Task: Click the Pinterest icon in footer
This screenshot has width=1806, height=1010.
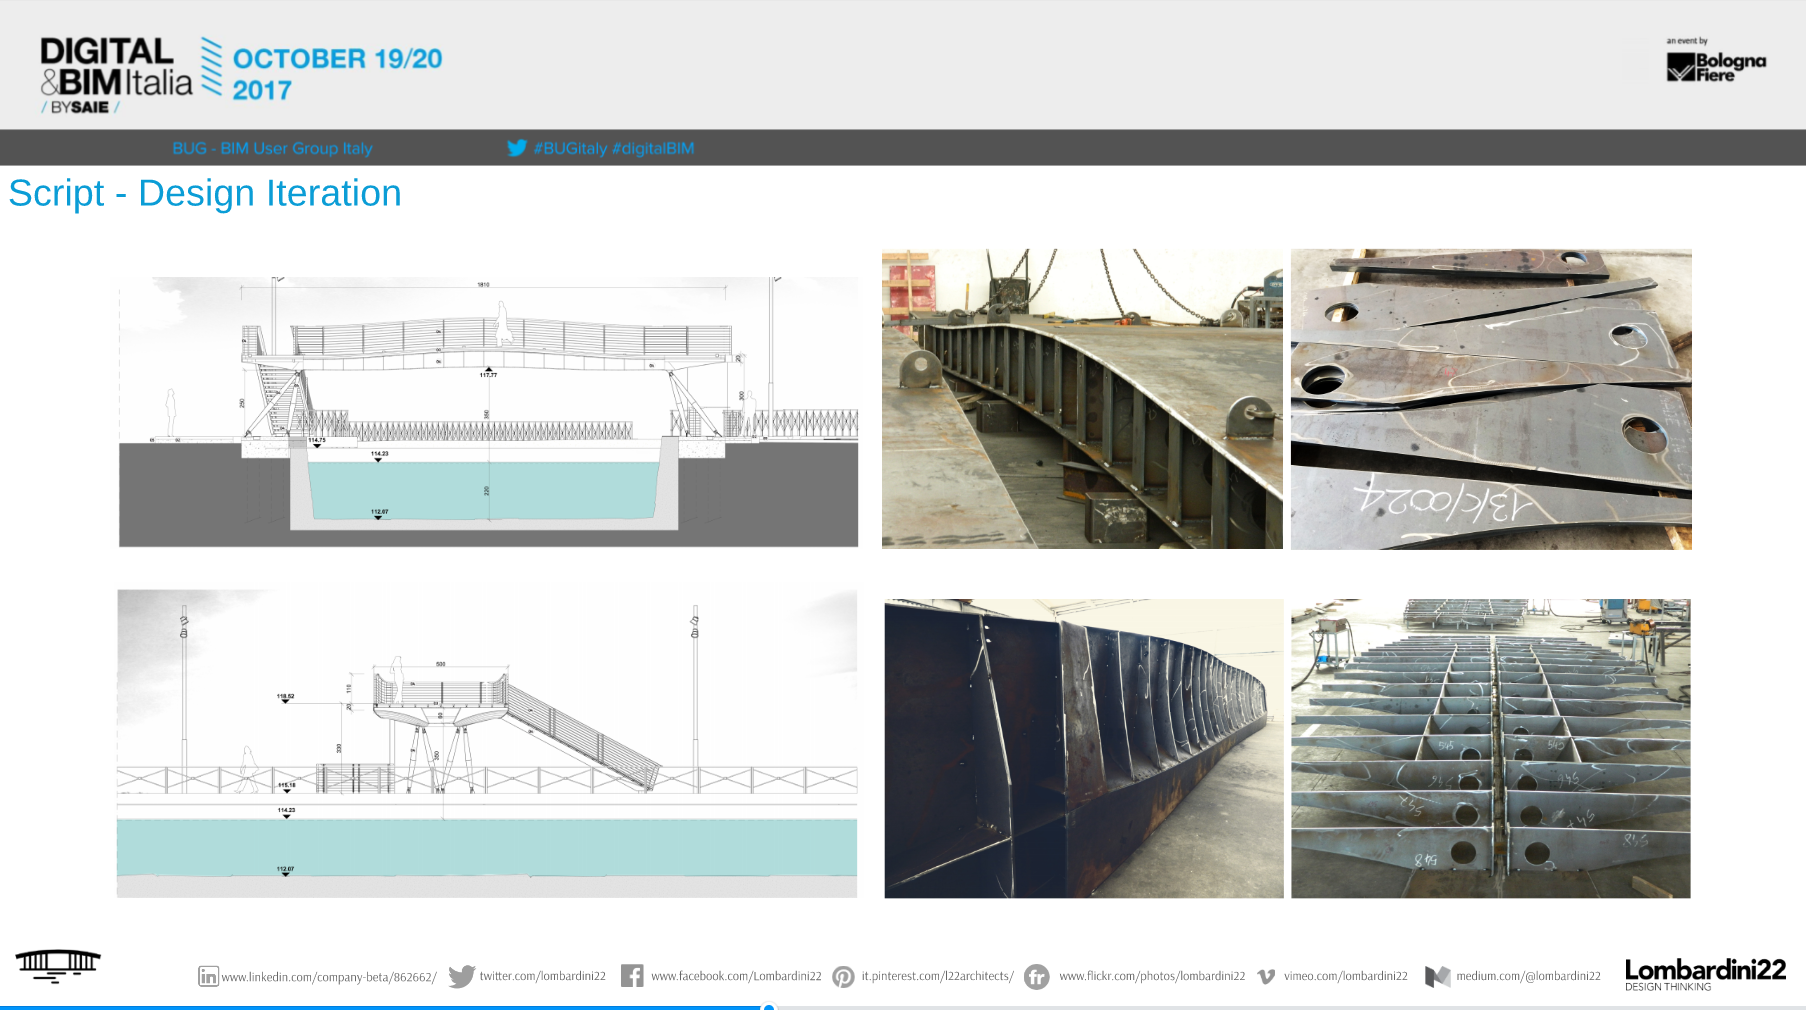Action: (x=843, y=976)
